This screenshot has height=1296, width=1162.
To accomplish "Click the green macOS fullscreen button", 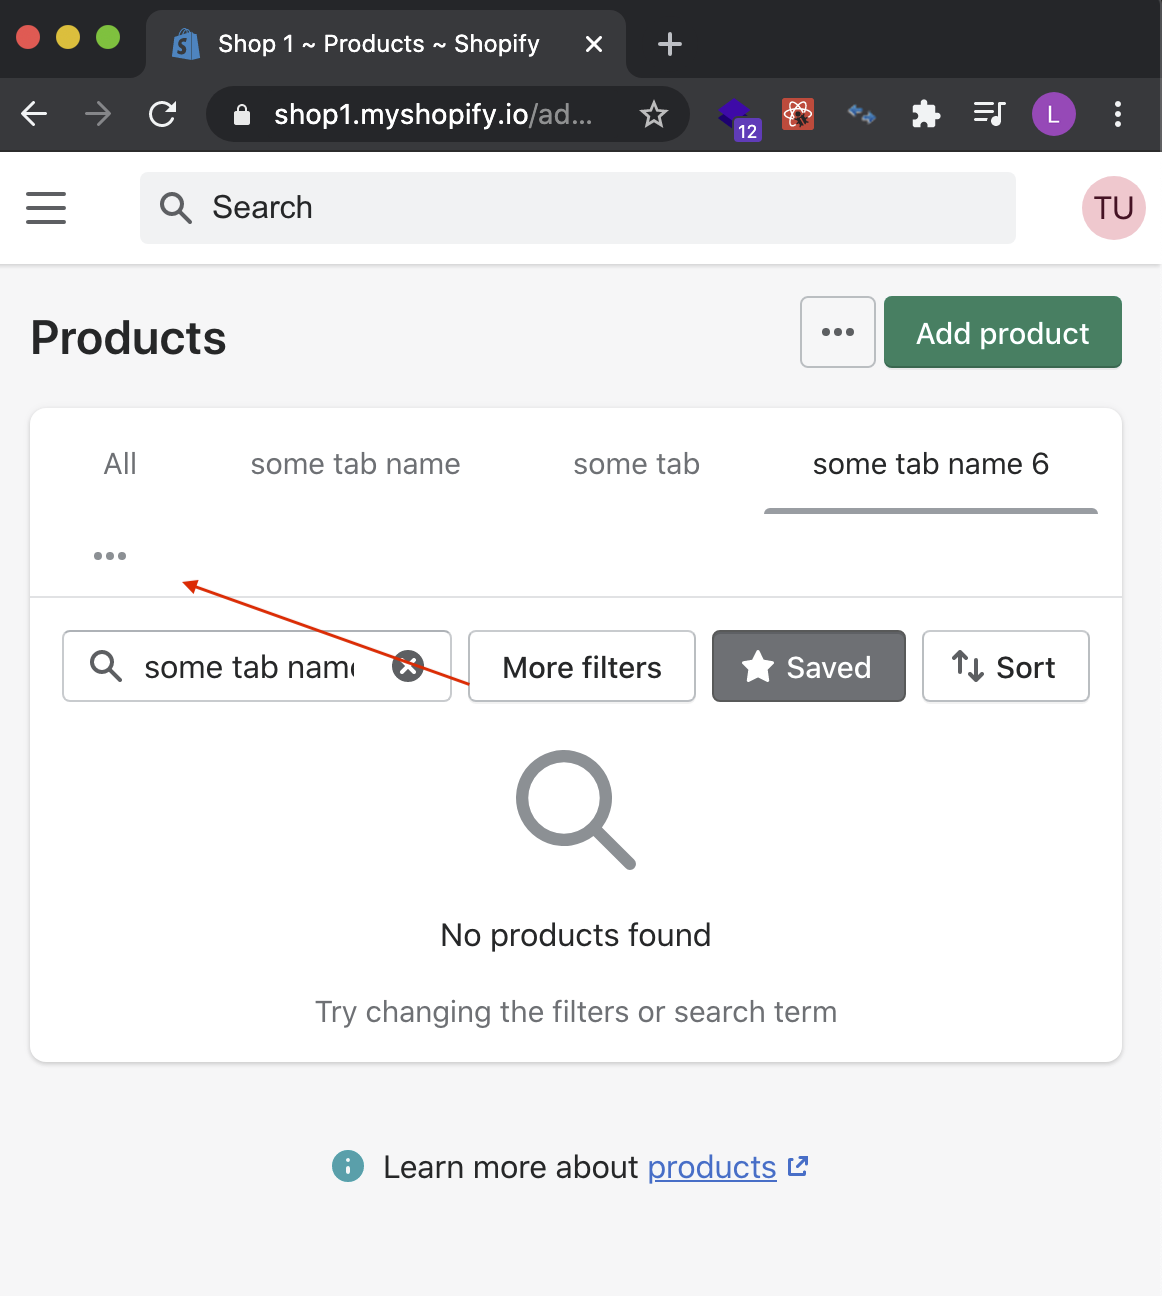I will pos(108,38).
